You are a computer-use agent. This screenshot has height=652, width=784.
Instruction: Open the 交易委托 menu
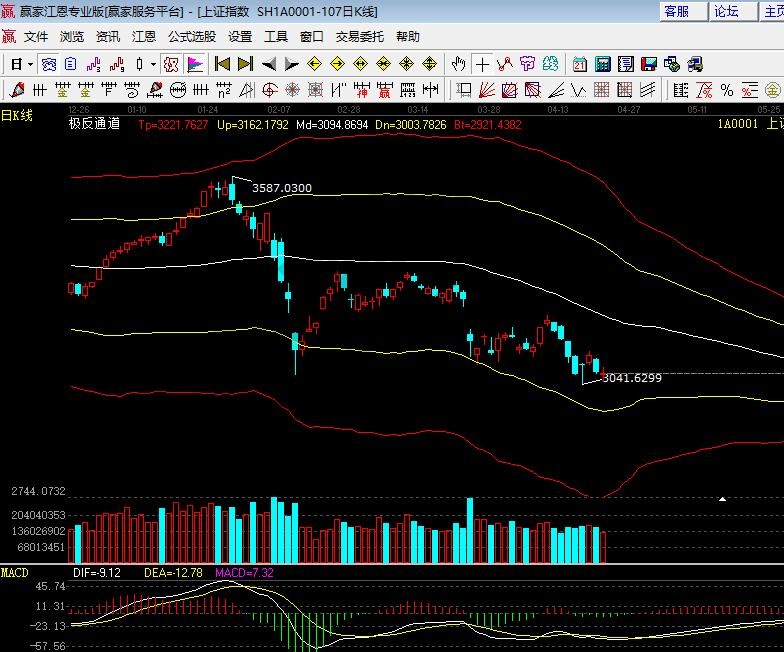tap(359, 37)
